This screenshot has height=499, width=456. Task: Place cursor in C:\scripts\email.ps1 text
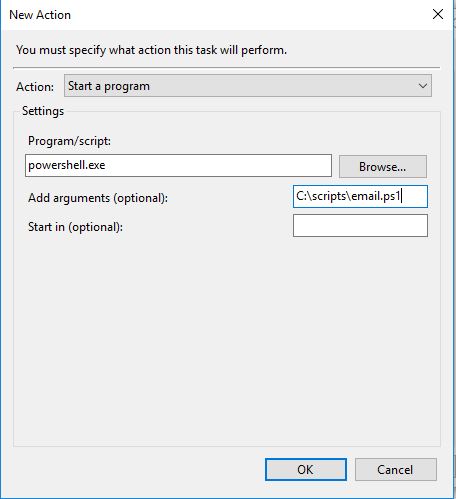pos(348,196)
